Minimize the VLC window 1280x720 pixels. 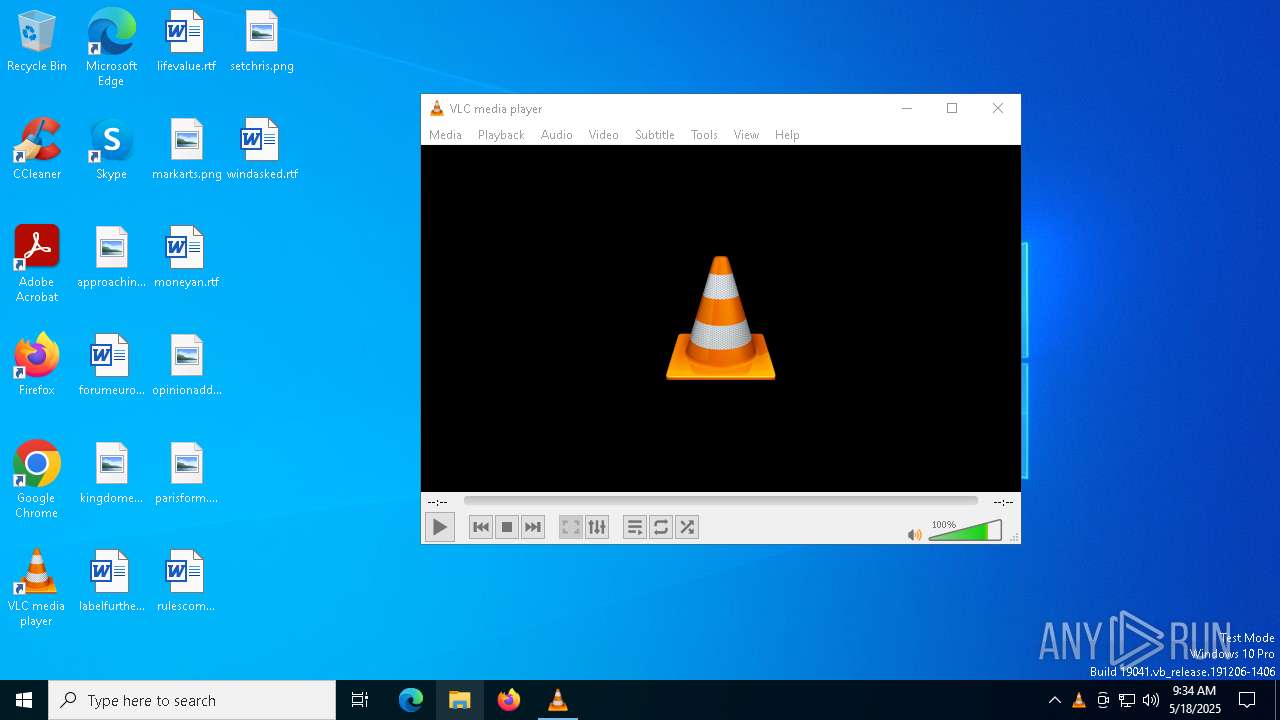point(907,108)
